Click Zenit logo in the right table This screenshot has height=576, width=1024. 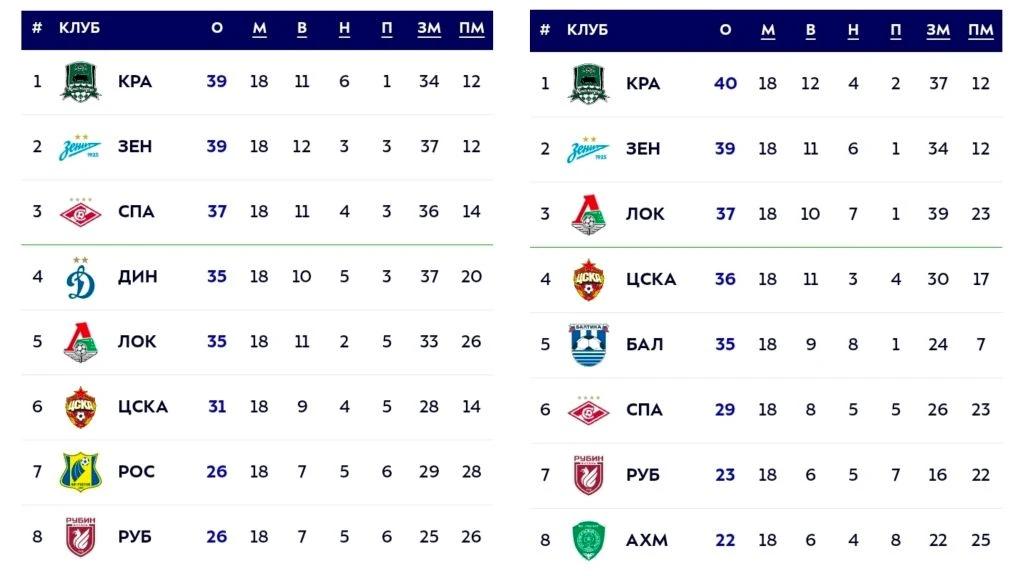[589, 149]
